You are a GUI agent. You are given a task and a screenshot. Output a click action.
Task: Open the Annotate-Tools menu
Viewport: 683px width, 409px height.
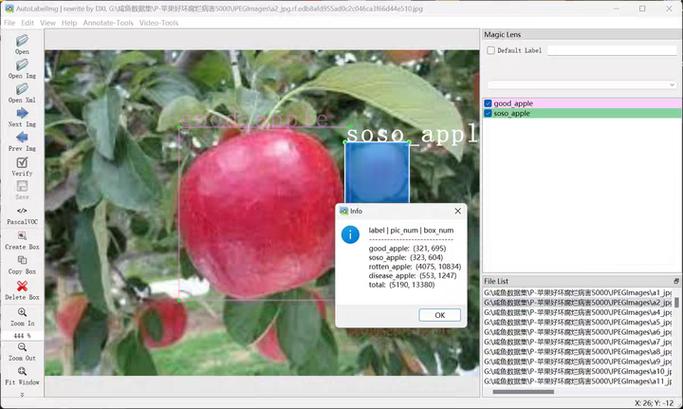(x=108, y=23)
